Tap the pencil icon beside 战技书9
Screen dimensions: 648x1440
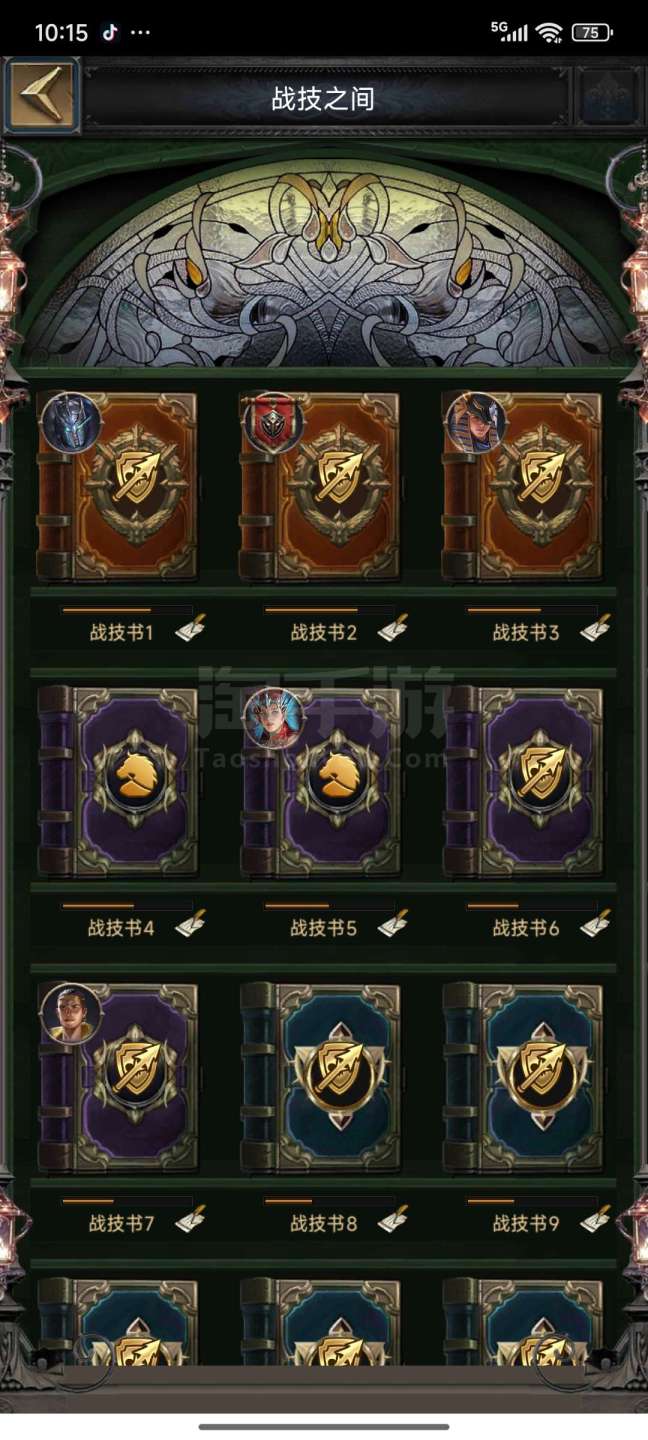[x=595, y=1219]
